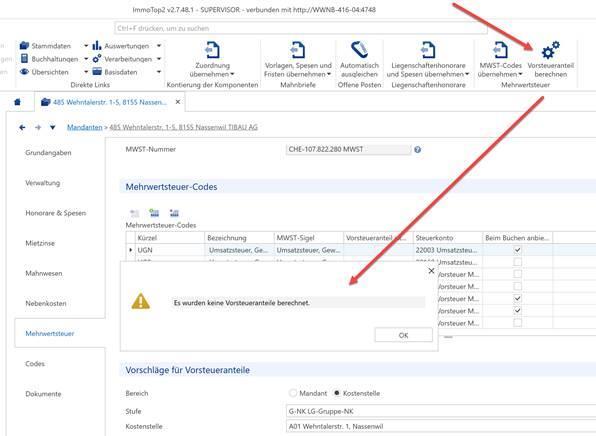Navigate back with the left arrow
This screenshot has width=596, height=436.
click(x=22, y=127)
